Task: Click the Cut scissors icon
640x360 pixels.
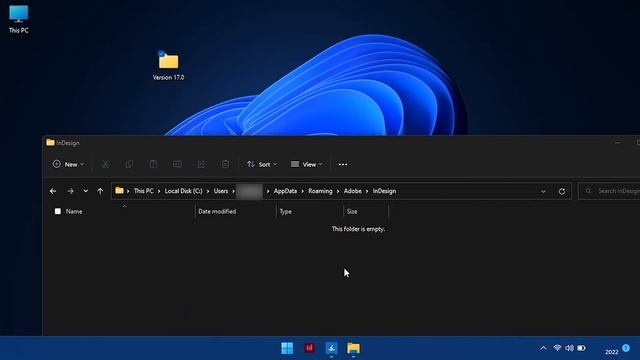Action: point(105,164)
